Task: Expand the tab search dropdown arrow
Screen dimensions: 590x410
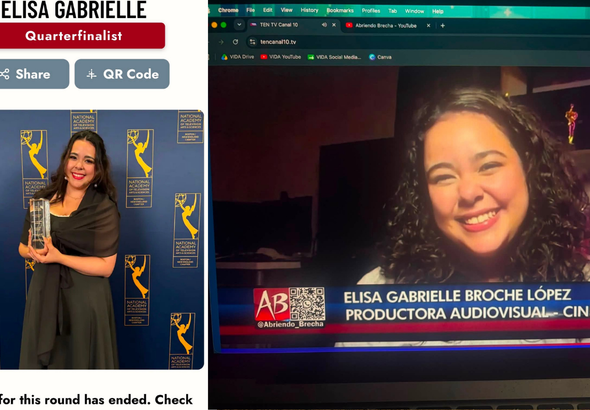Action: [239, 25]
